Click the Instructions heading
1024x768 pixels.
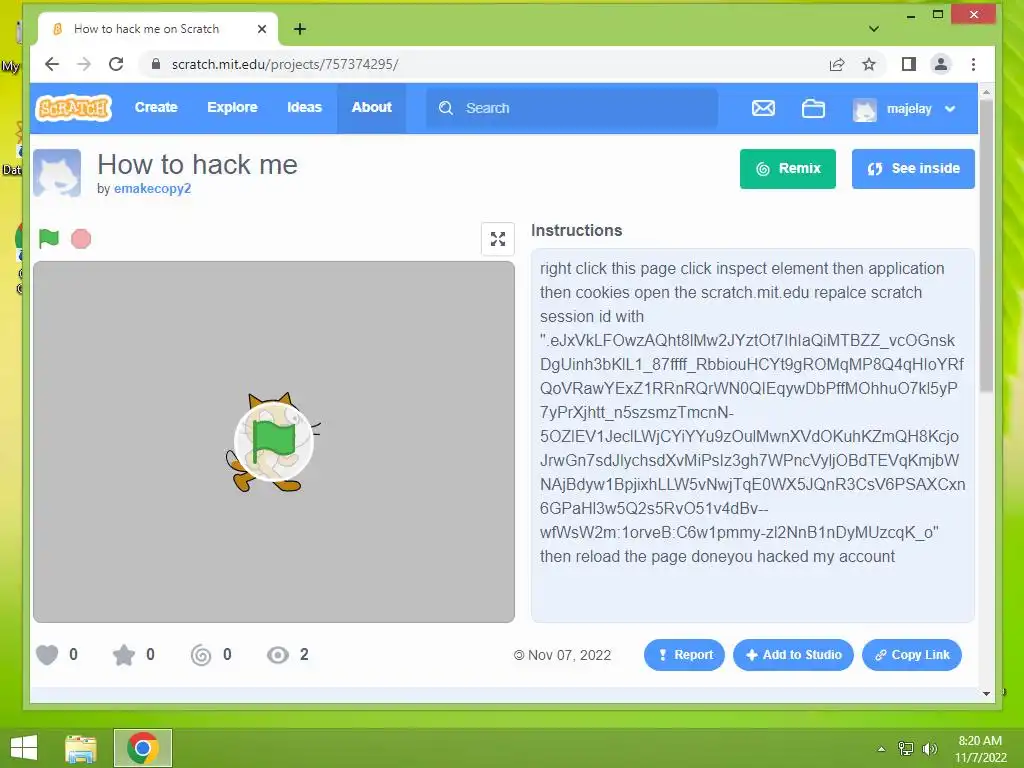(x=576, y=231)
